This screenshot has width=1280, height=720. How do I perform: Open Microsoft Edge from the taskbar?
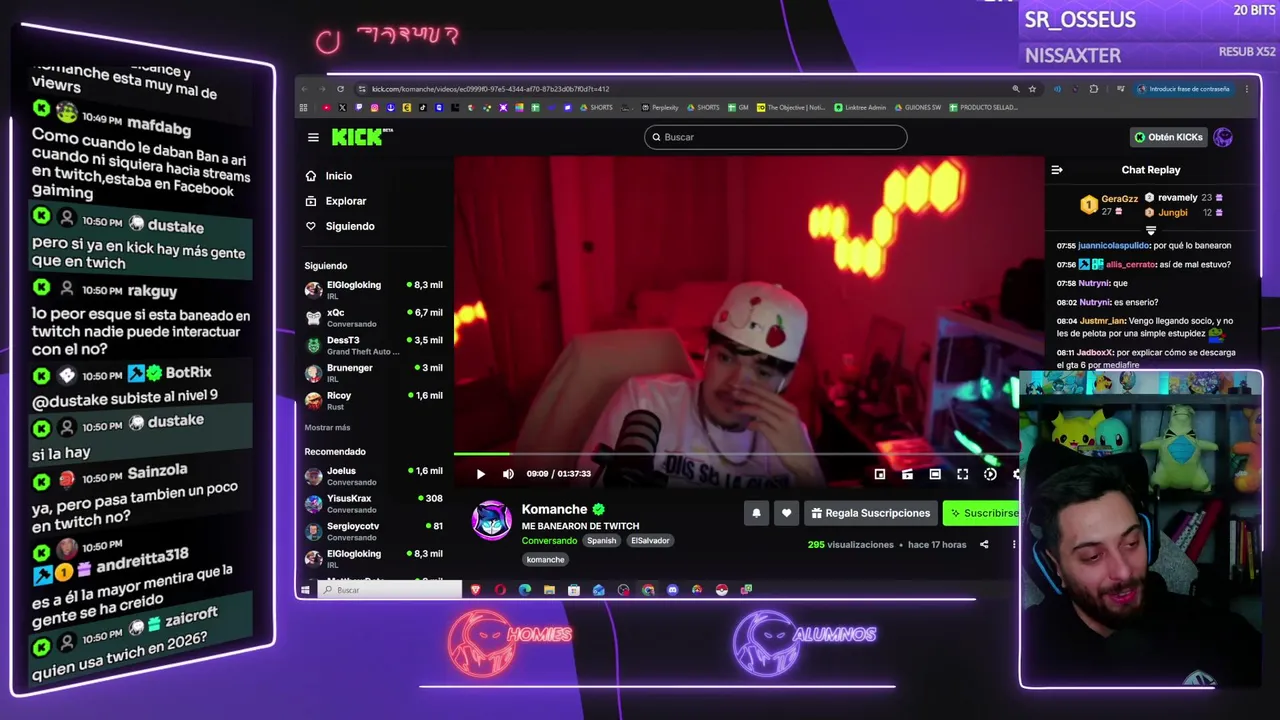click(x=525, y=590)
